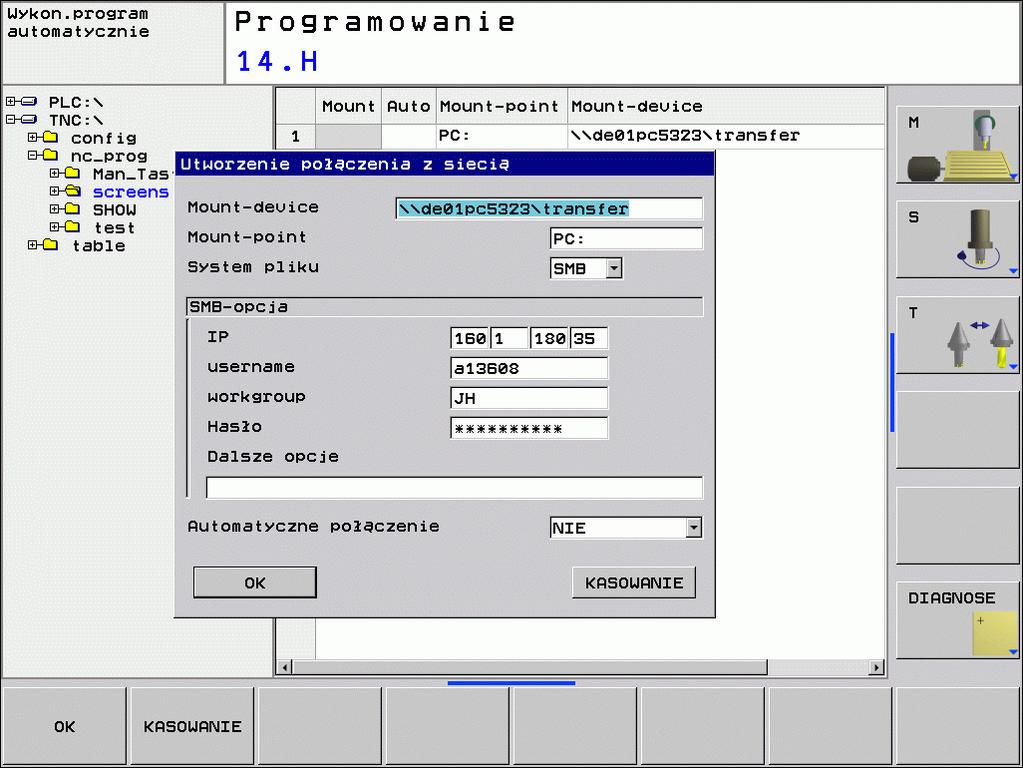Collapse the TNC:\ drive node
Screen dimensions: 1023x768
click(x=10, y=120)
